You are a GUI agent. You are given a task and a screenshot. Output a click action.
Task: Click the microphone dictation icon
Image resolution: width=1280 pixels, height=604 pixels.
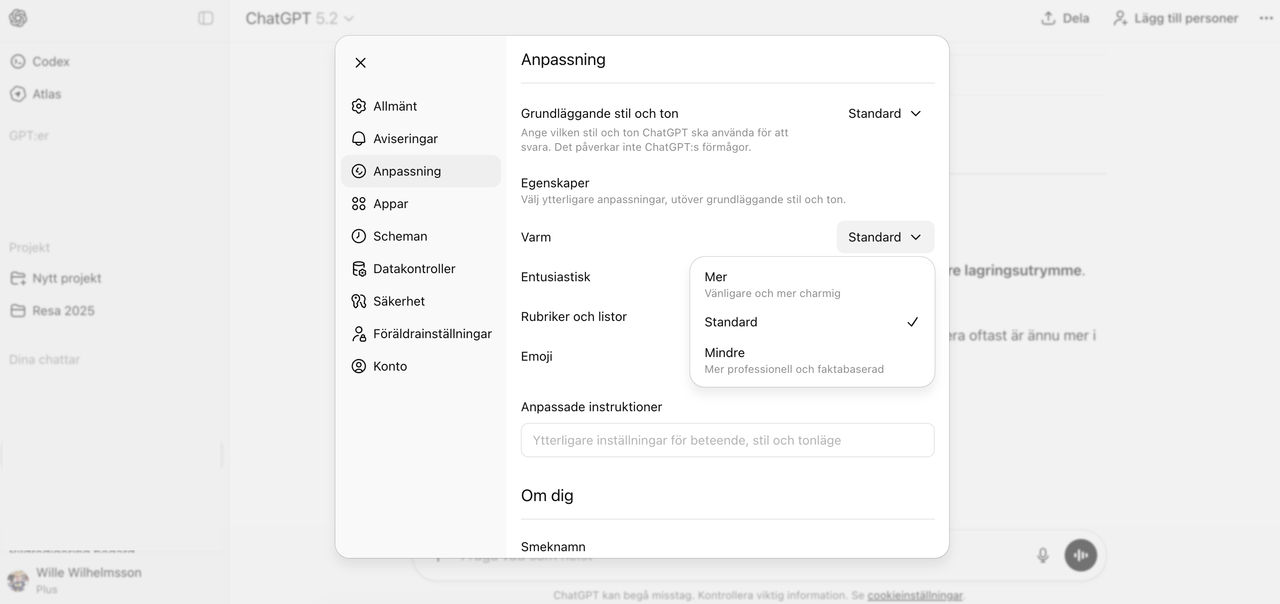point(1043,555)
